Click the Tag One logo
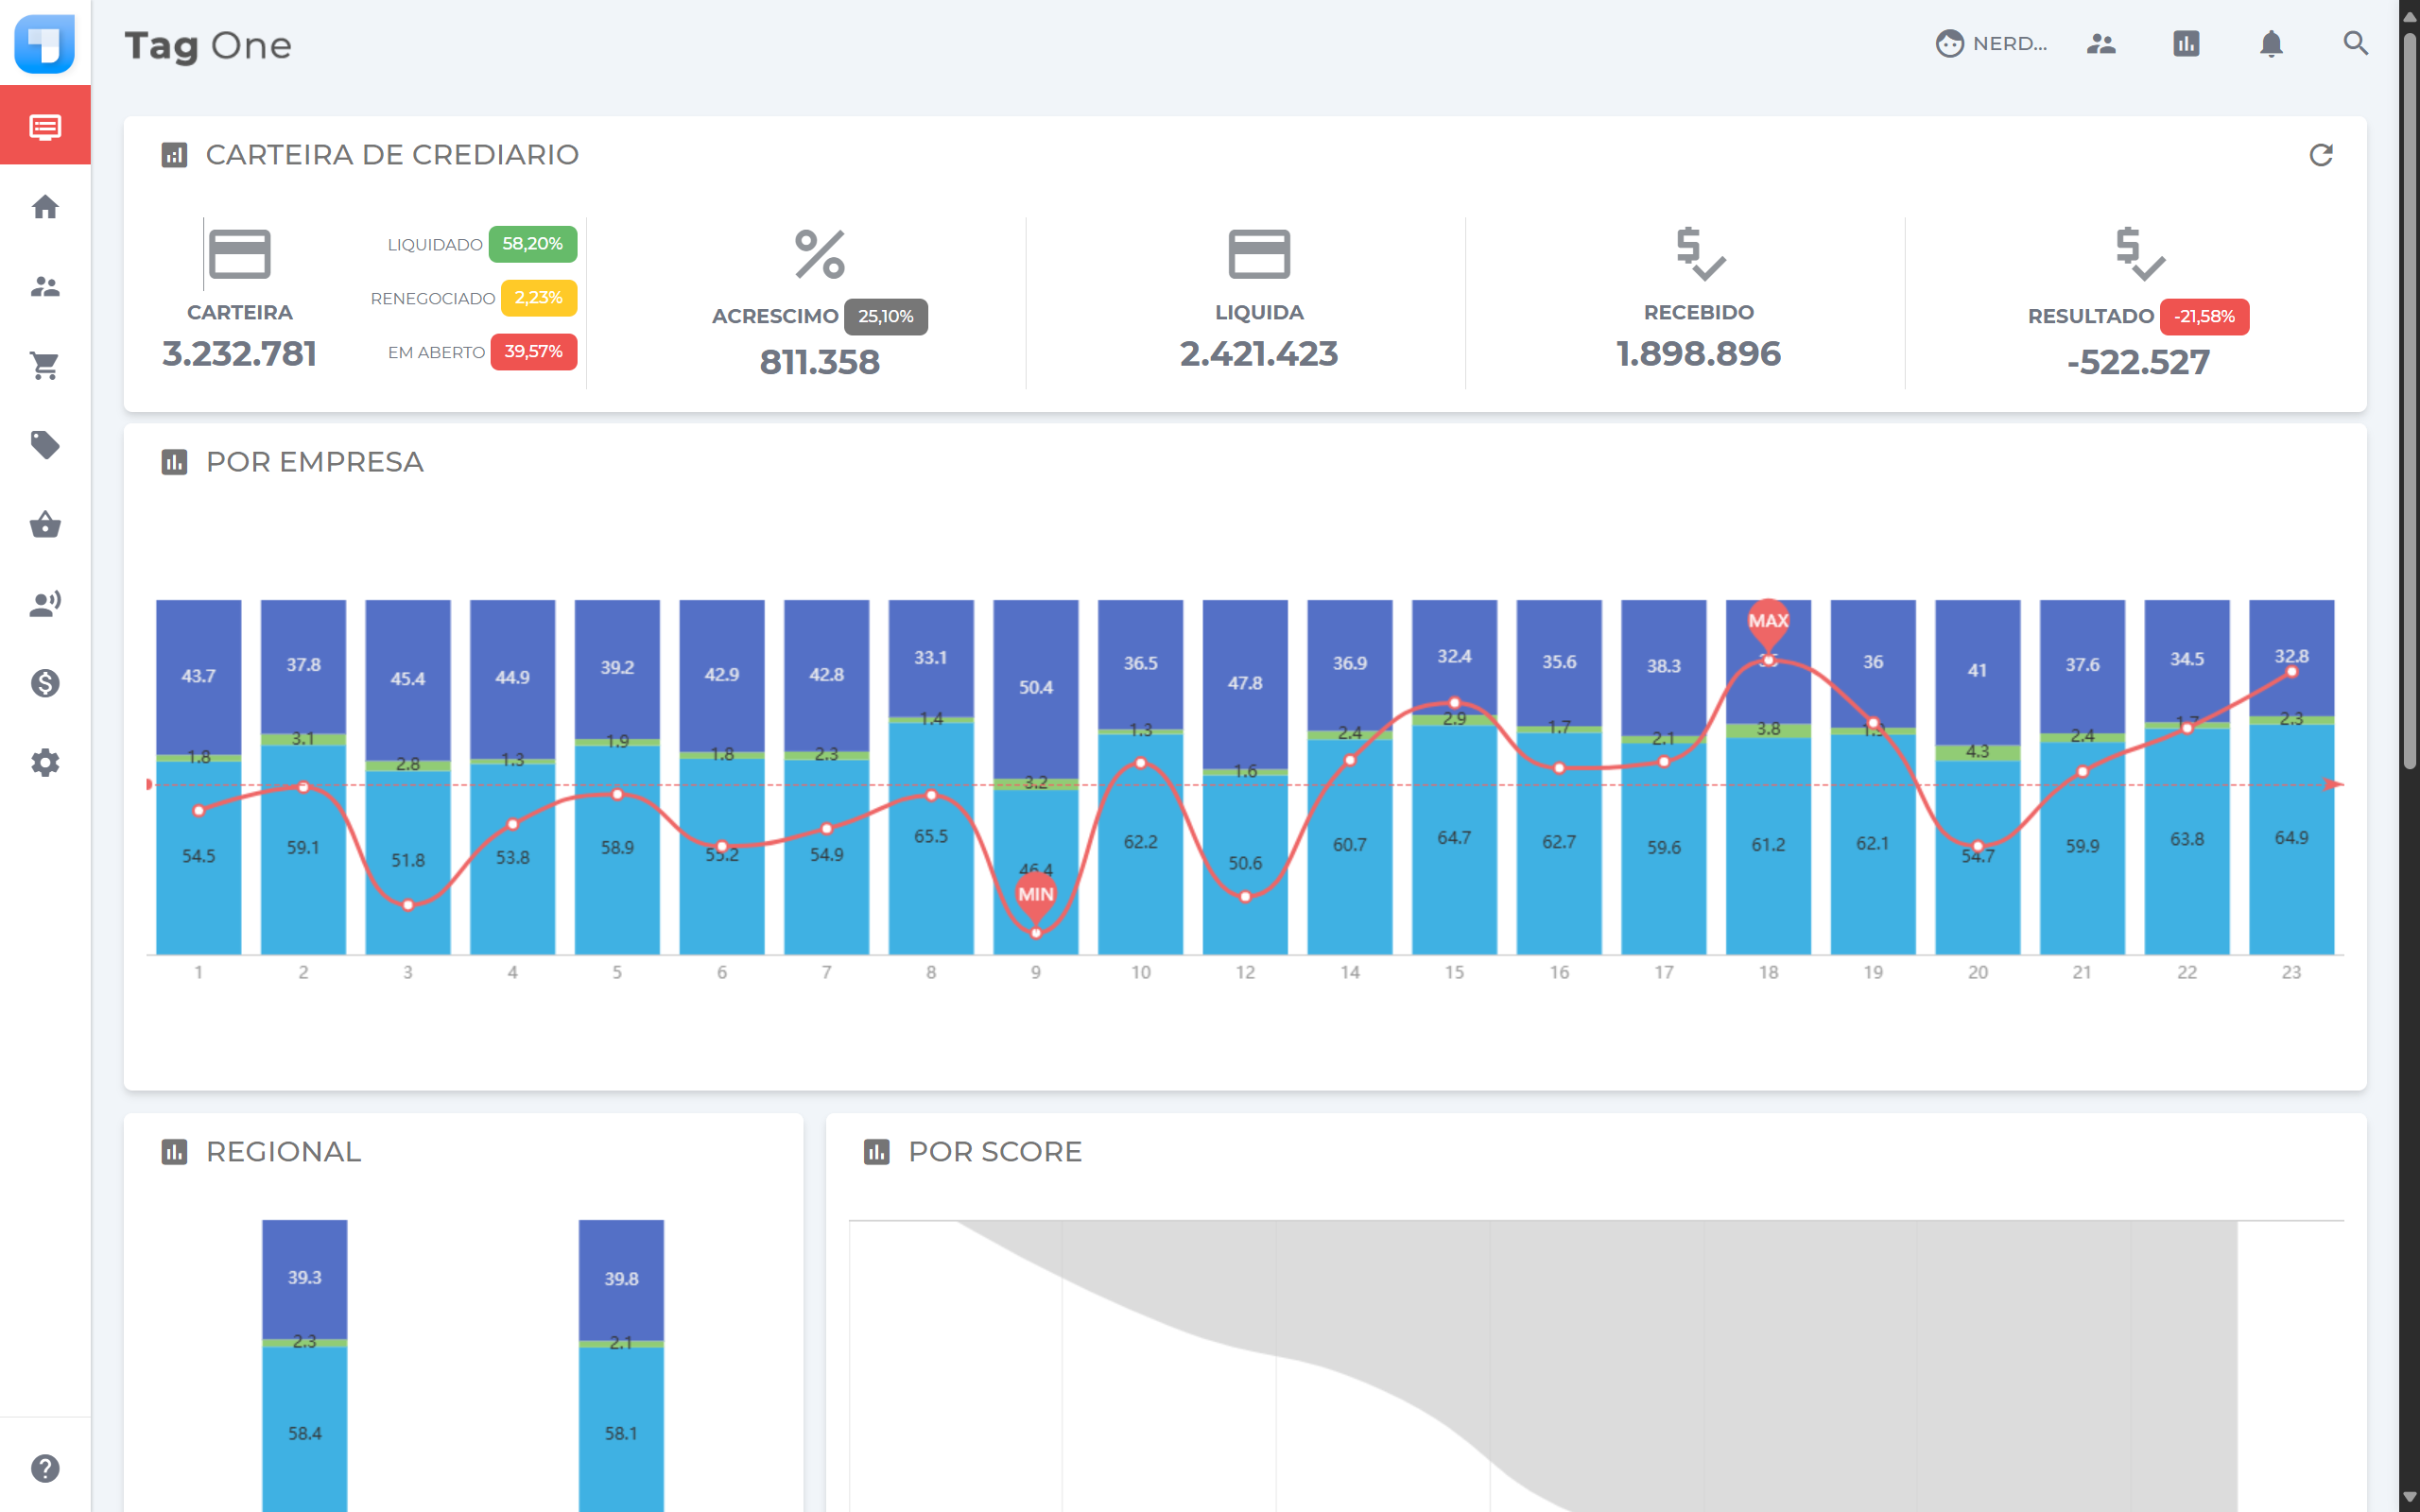The image size is (2420, 1512). coord(45,44)
